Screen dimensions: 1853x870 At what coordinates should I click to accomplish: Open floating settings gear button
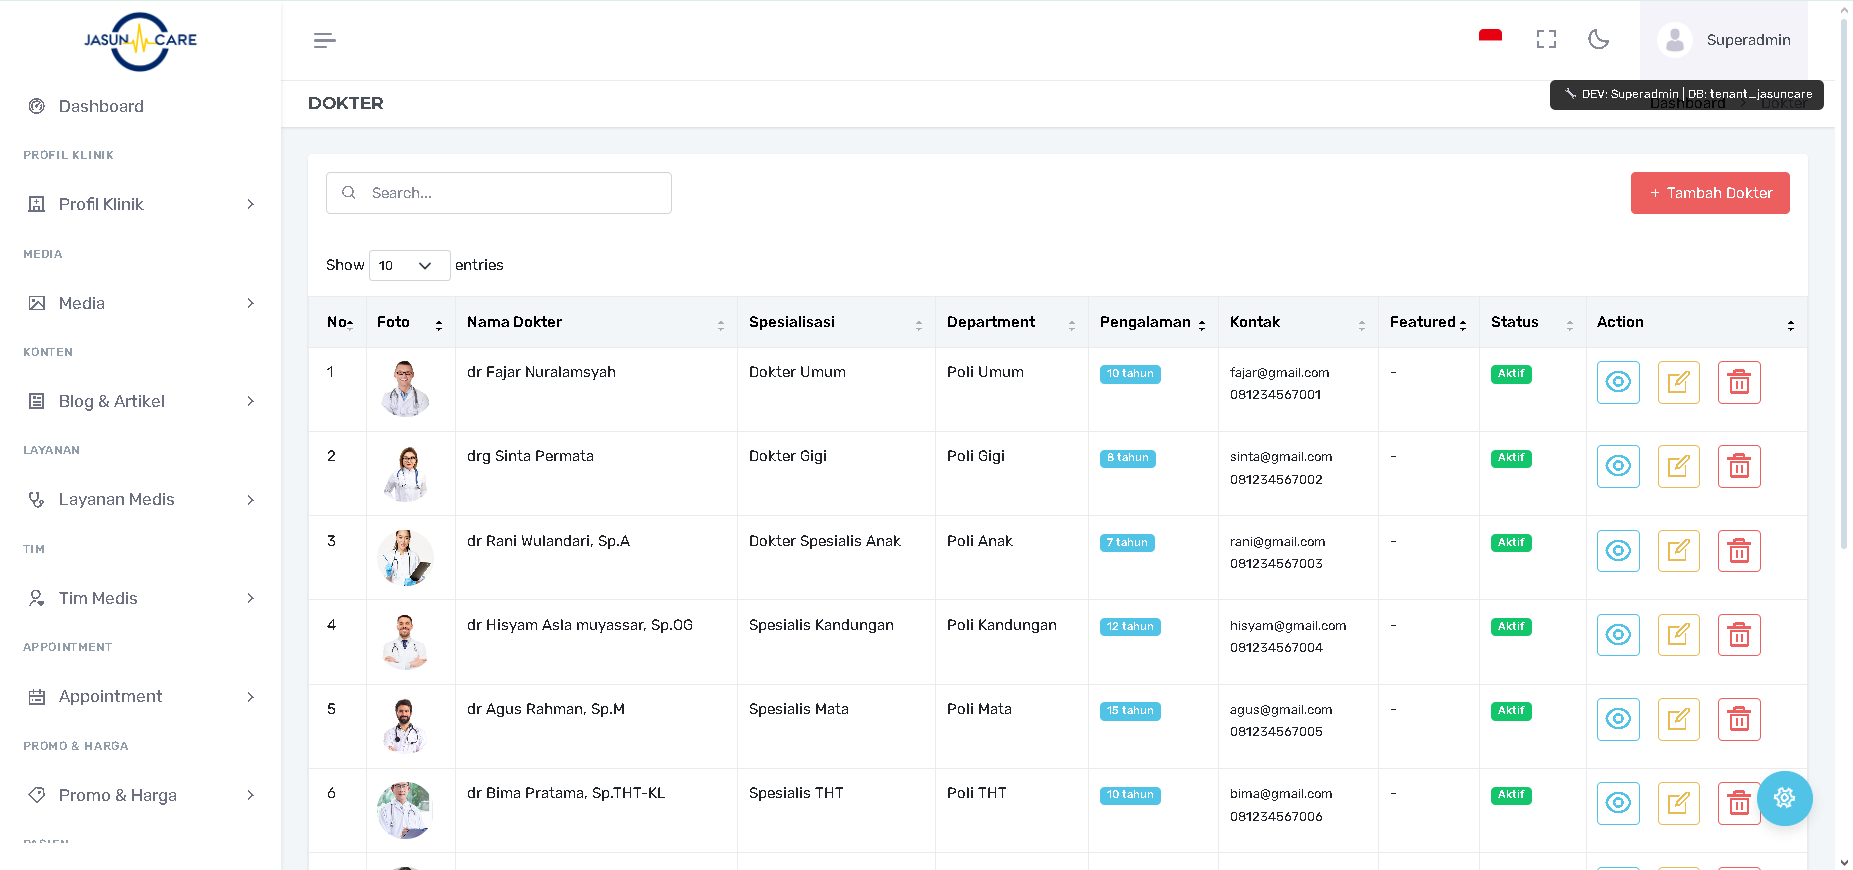1784,798
